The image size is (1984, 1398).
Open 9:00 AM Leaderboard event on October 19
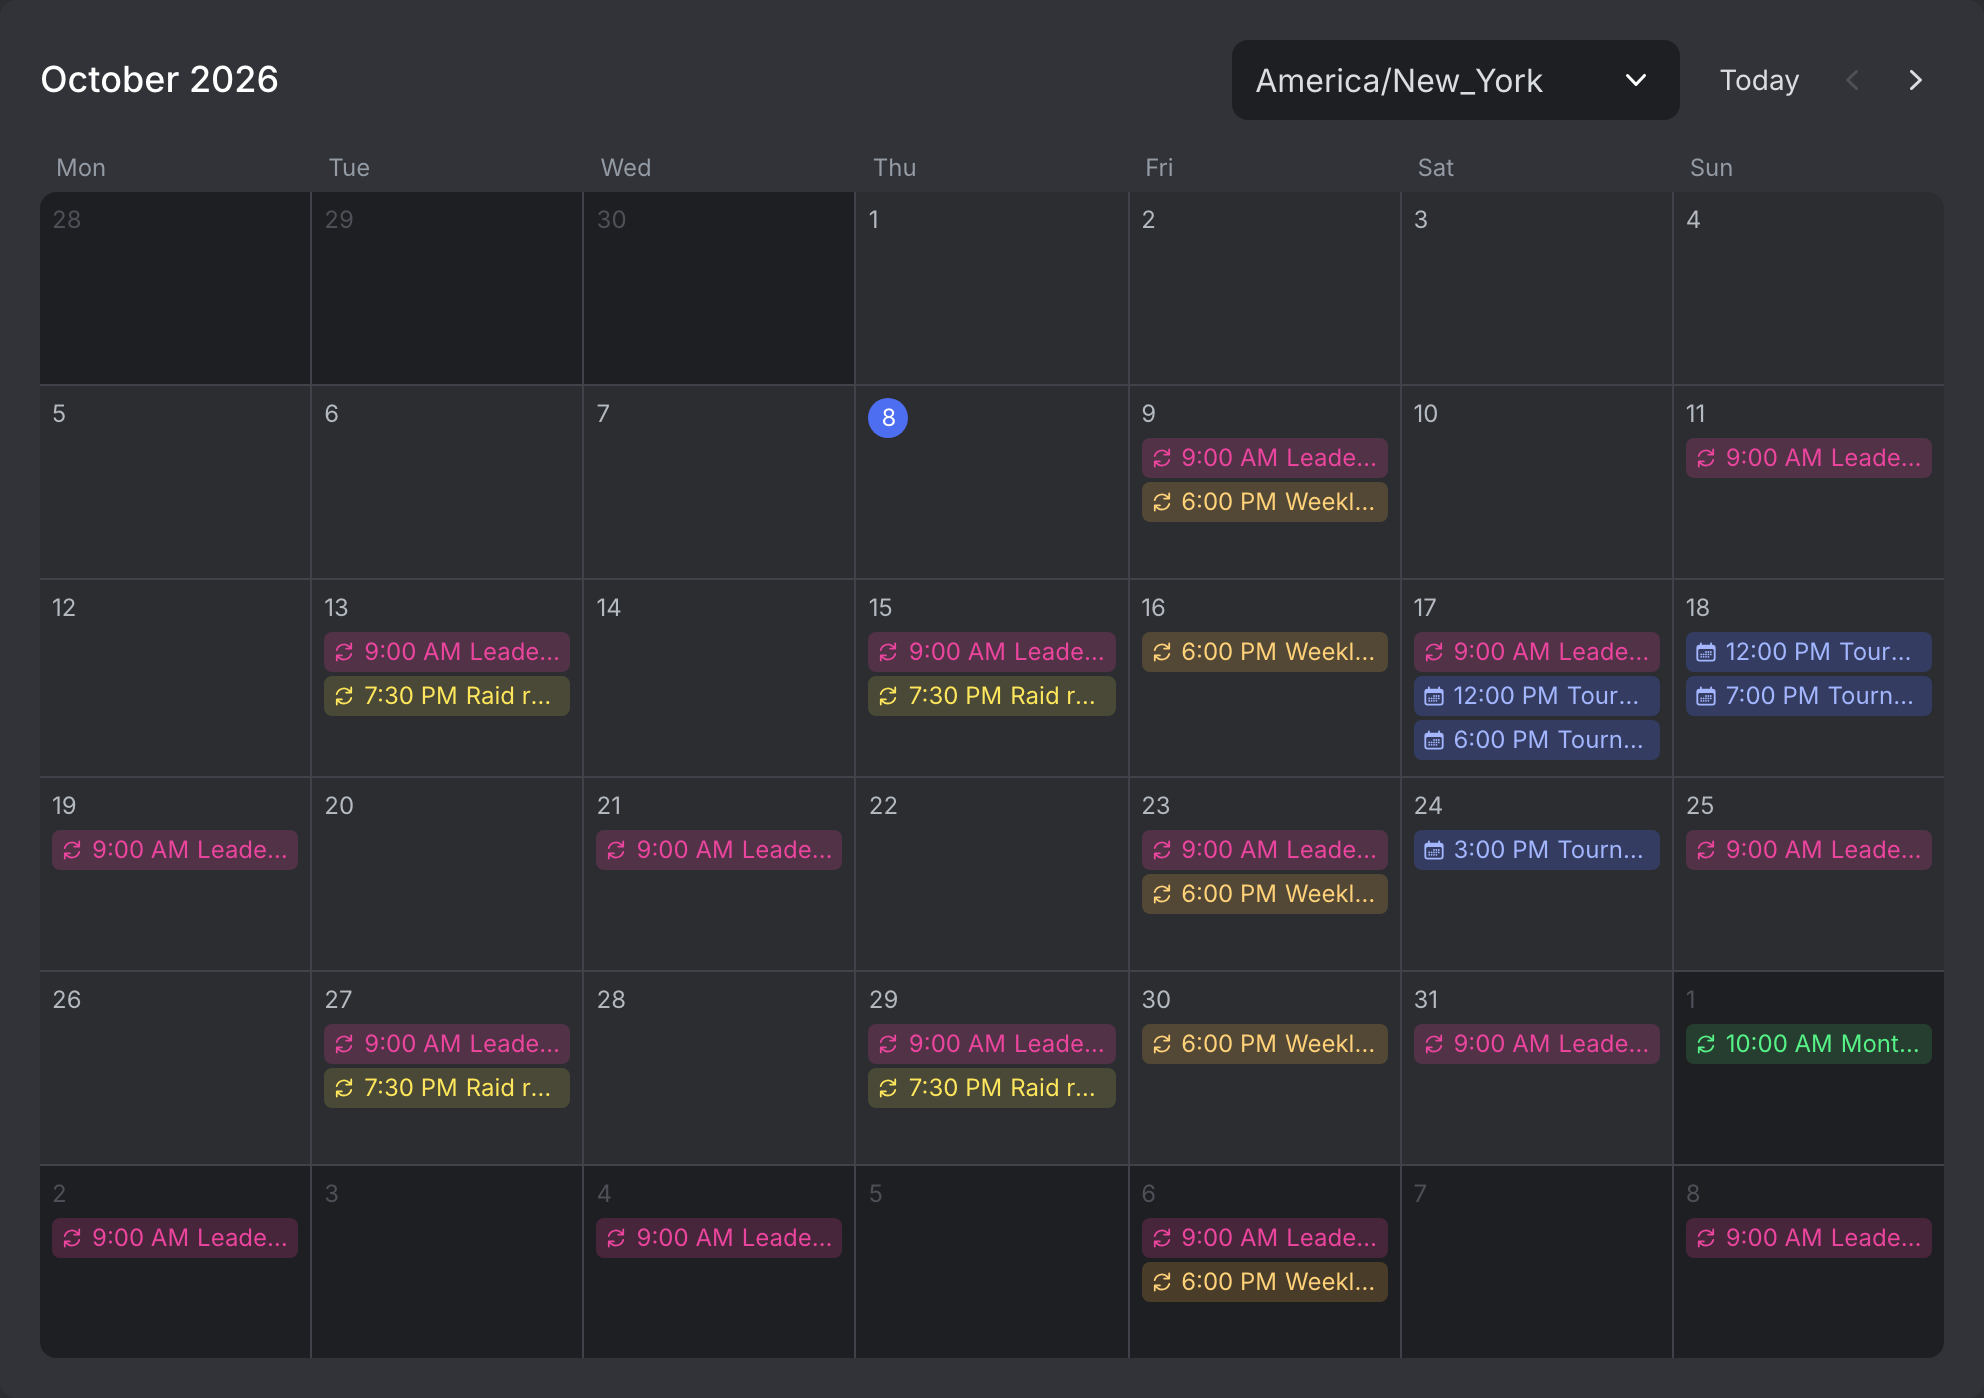[x=175, y=850]
